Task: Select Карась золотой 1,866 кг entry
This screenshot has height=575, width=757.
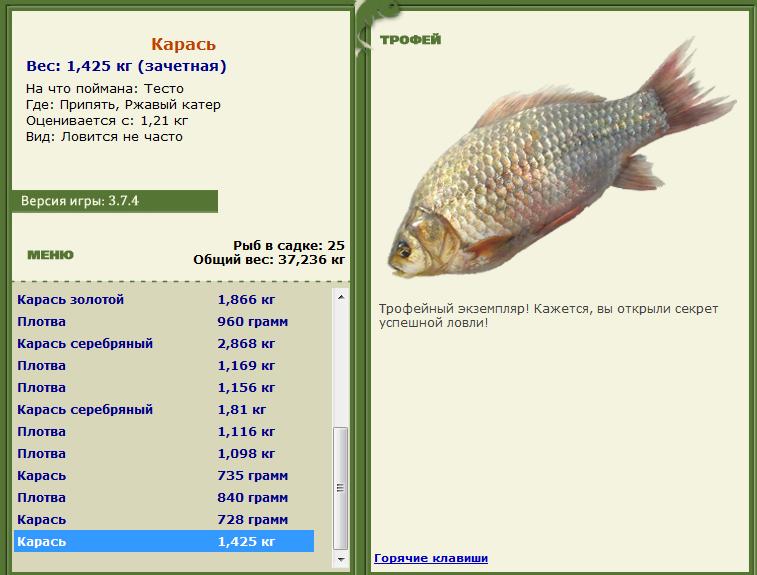Action: [164, 299]
